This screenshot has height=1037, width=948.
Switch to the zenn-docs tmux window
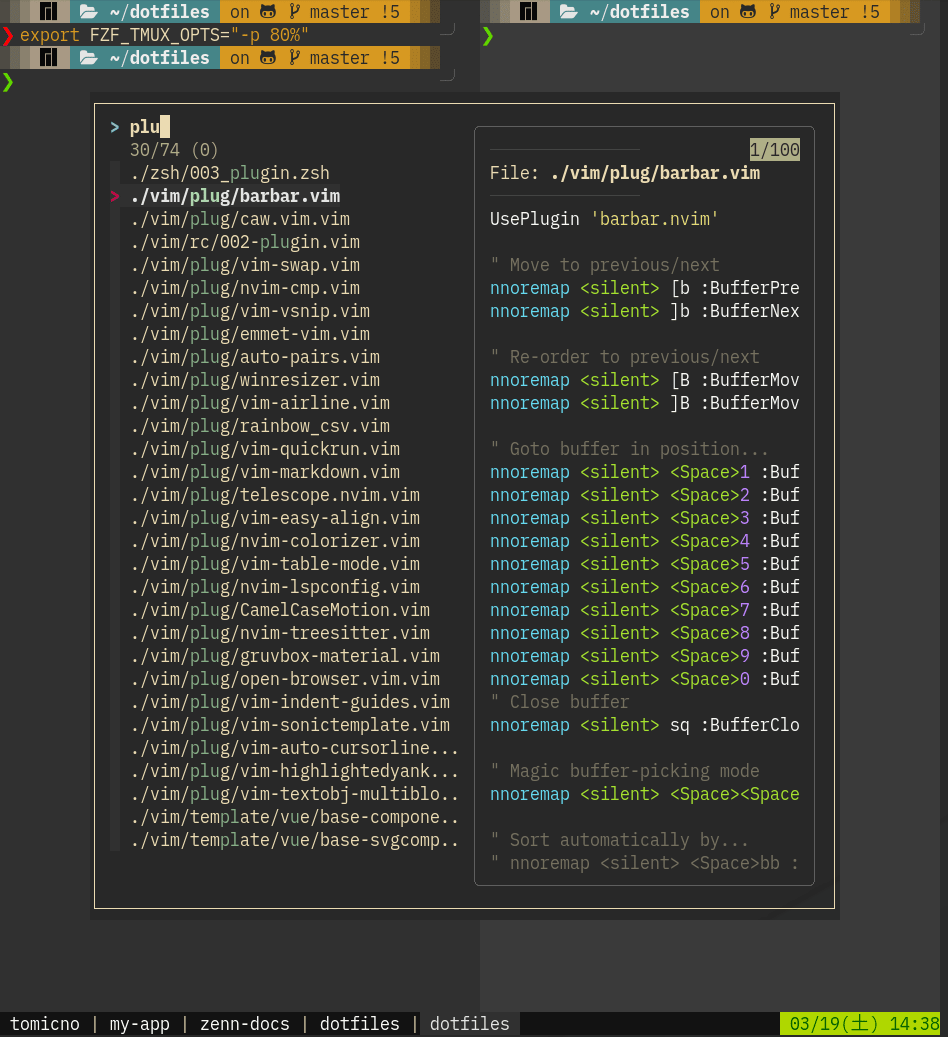pyautogui.click(x=245, y=1024)
